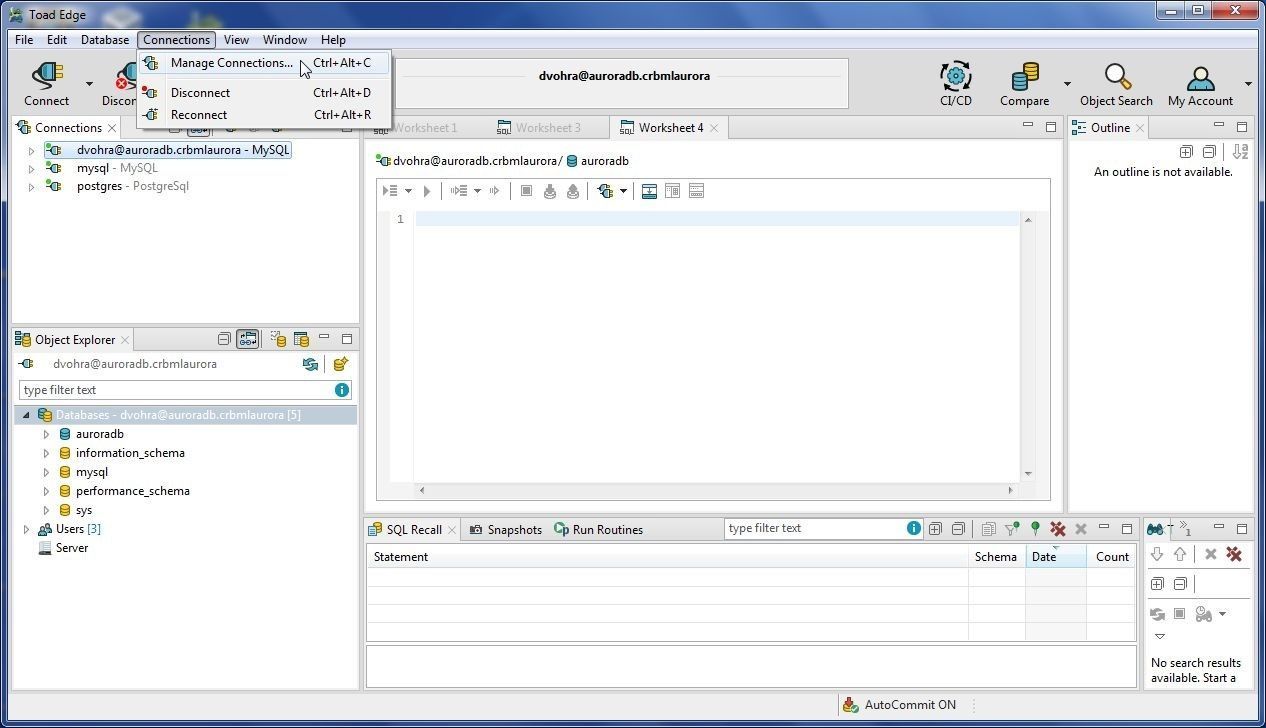
Task: Sort by Count column header
Action: (x=1111, y=557)
